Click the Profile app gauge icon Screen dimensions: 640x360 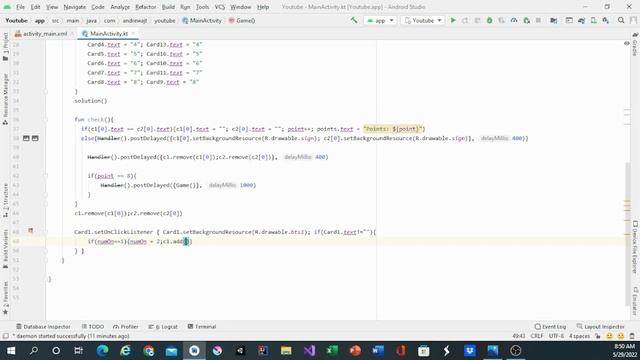click(514, 20)
